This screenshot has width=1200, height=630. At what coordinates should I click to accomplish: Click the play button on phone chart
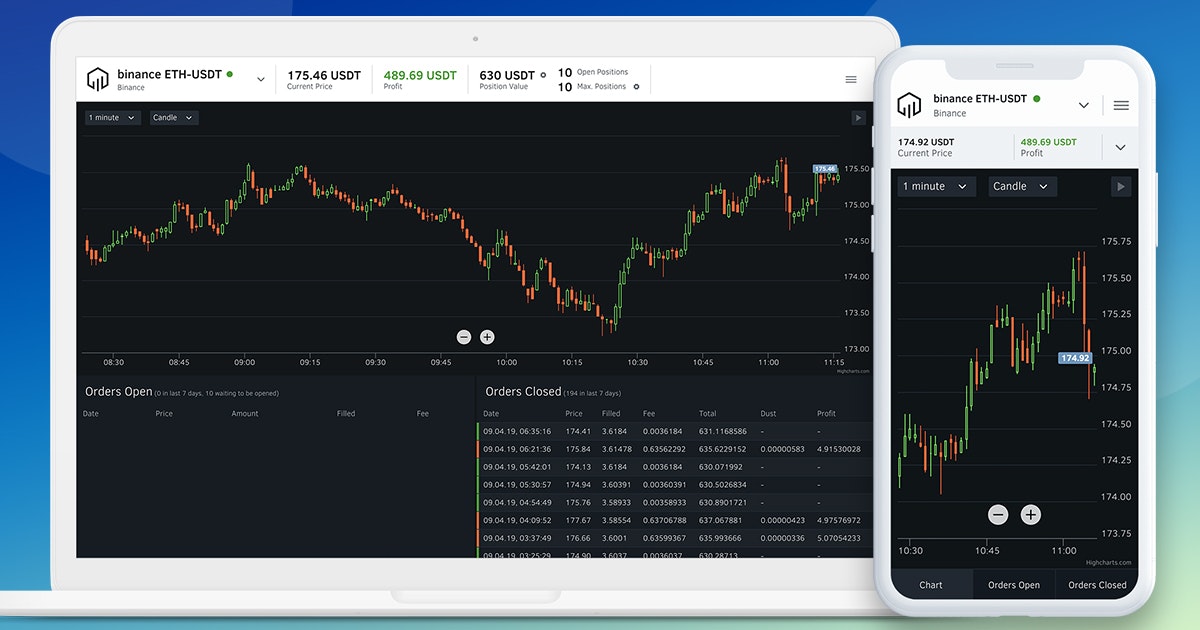[x=1120, y=186]
